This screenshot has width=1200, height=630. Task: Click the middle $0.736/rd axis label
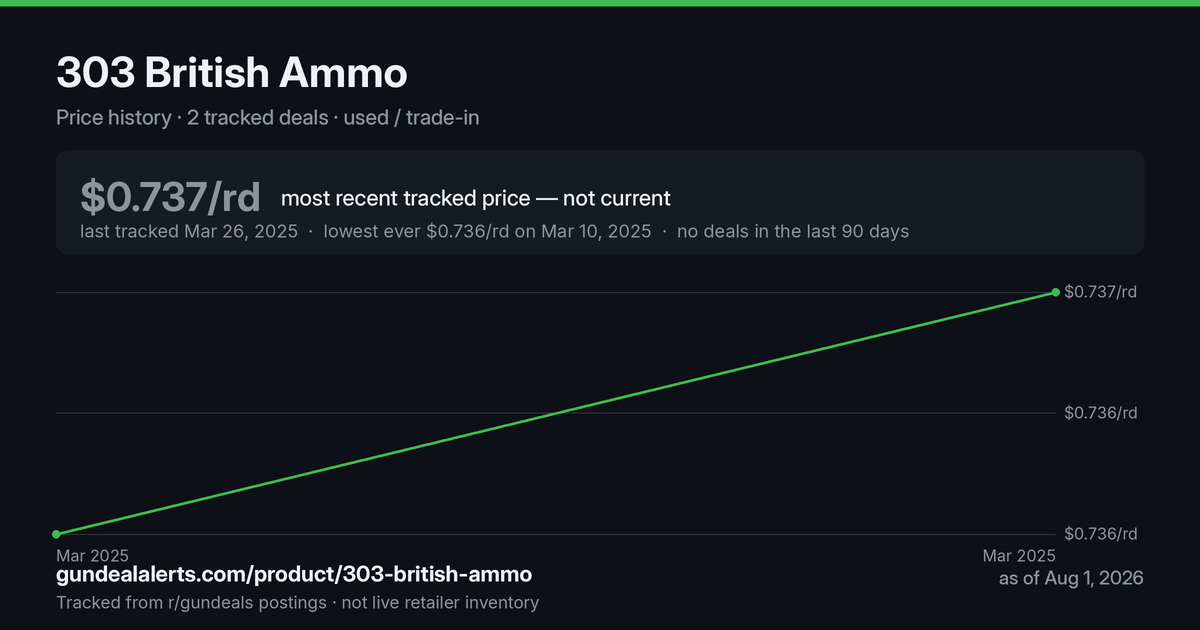coord(1100,413)
